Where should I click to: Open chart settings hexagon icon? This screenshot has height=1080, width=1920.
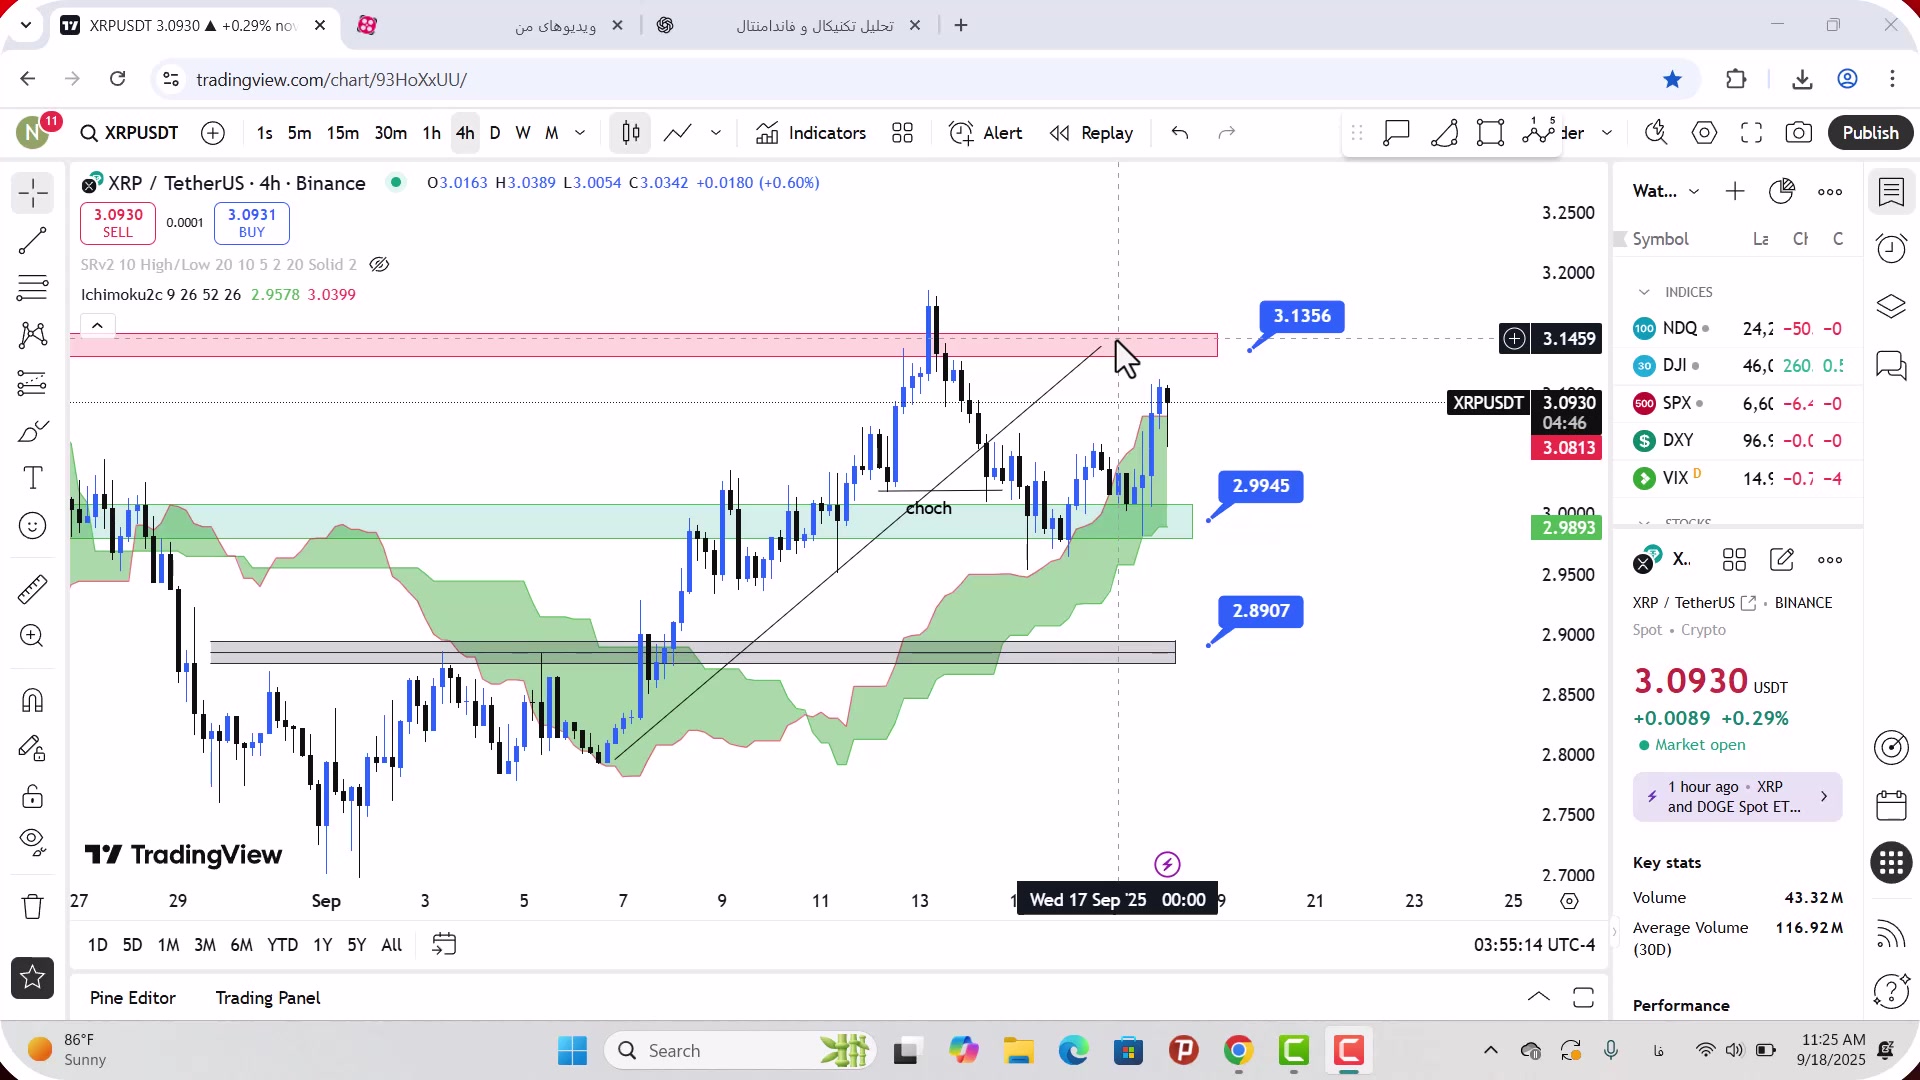click(x=1705, y=133)
